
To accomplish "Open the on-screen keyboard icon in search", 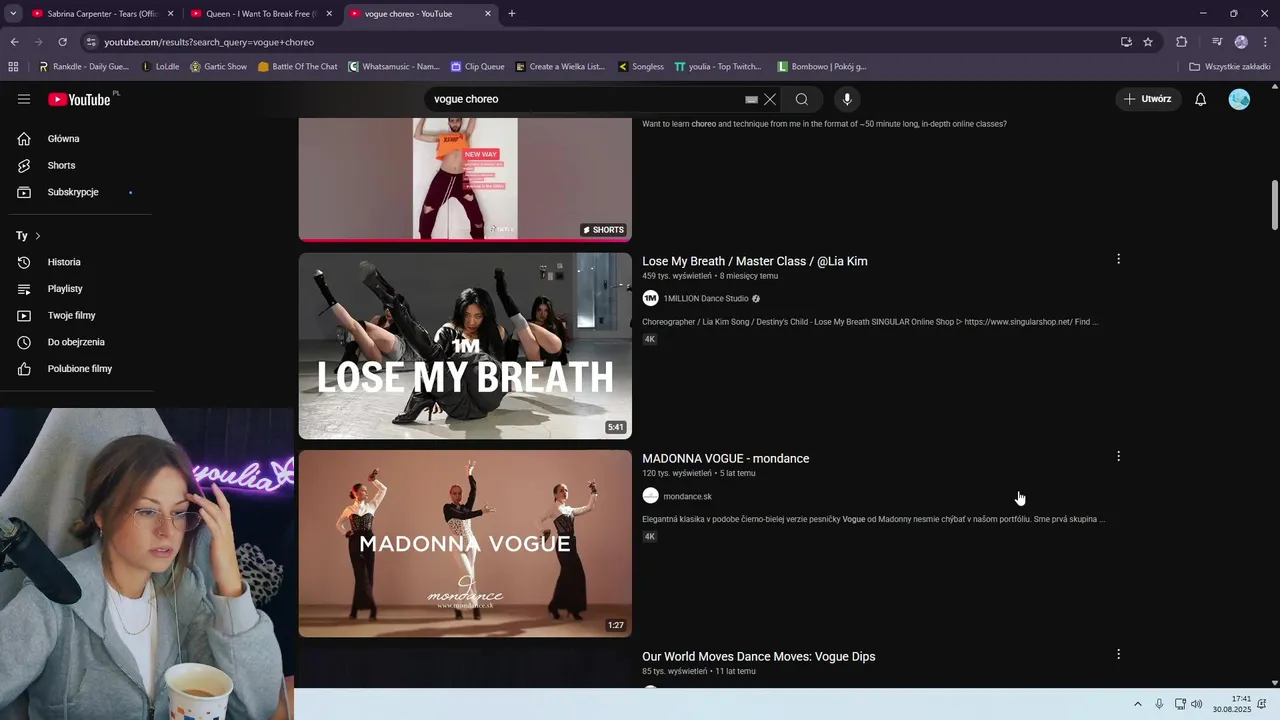I will [x=752, y=99].
